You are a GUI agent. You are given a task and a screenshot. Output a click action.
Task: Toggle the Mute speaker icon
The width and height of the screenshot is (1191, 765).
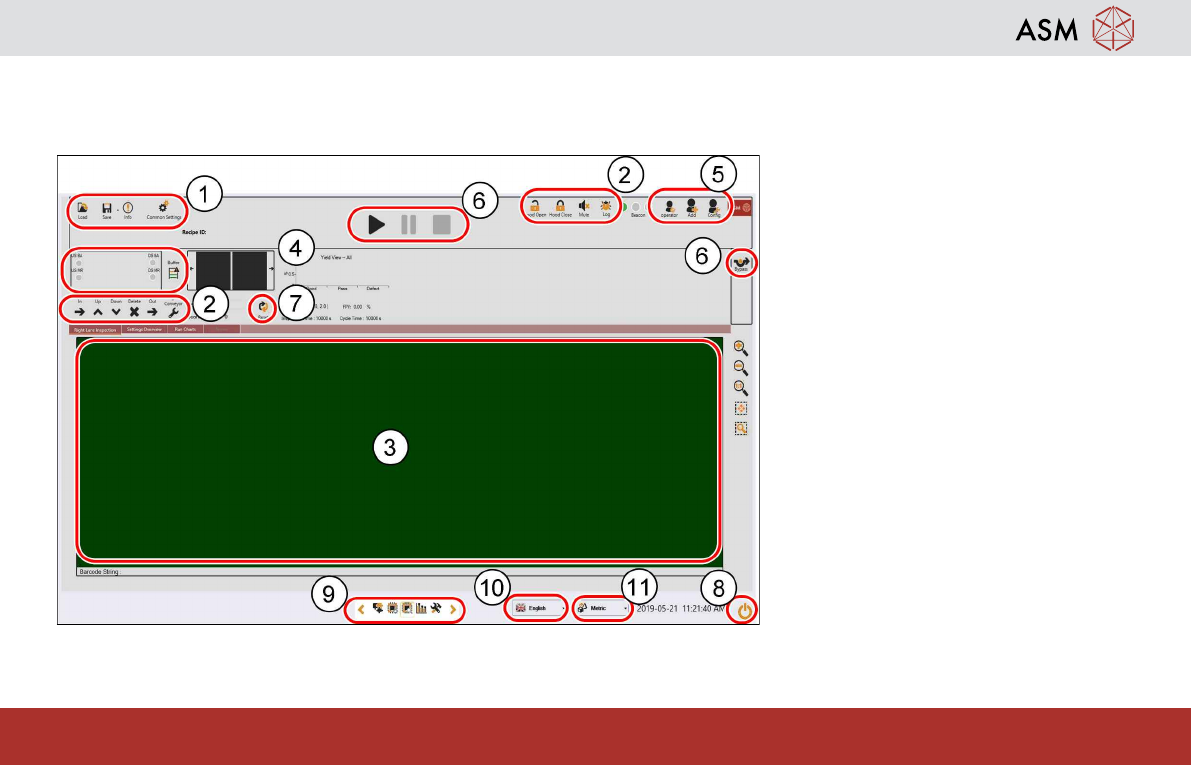[583, 206]
